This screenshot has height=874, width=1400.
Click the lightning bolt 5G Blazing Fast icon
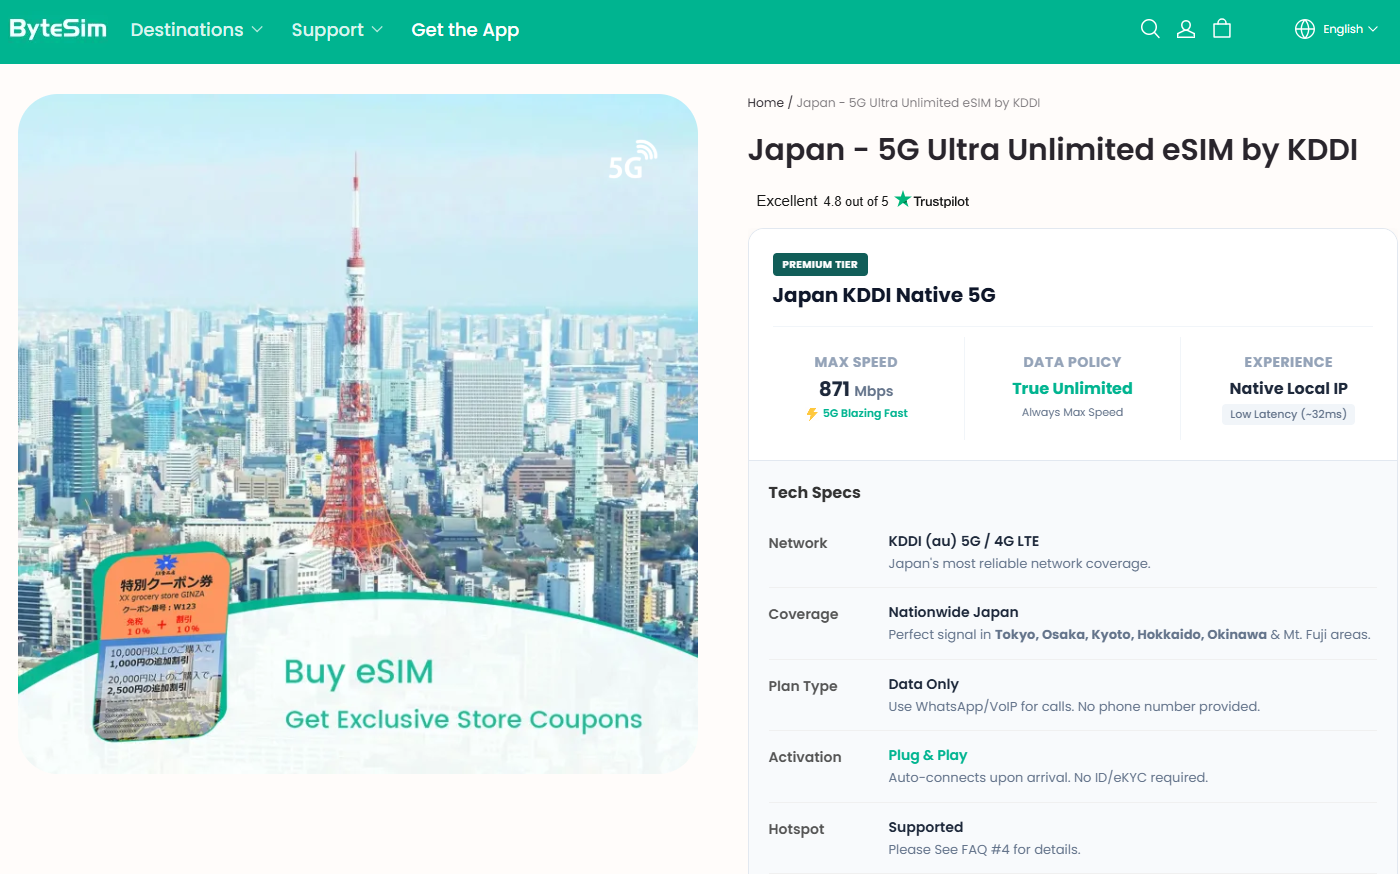click(x=812, y=414)
